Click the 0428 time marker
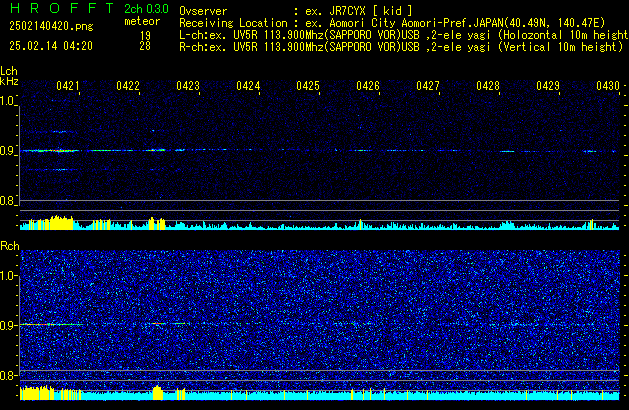Viewport: 629px width, 410px height. [488, 86]
